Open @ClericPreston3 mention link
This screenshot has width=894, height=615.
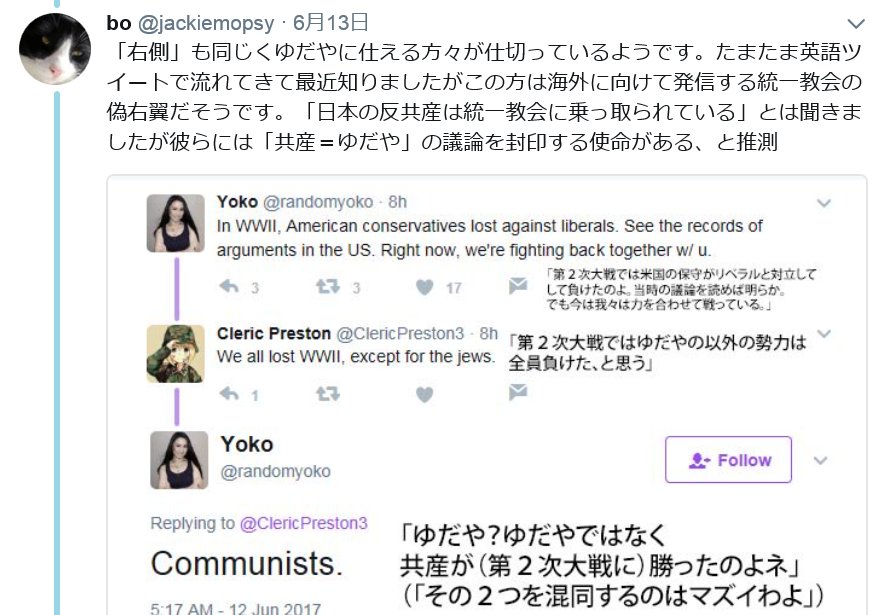click(x=304, y=523)
